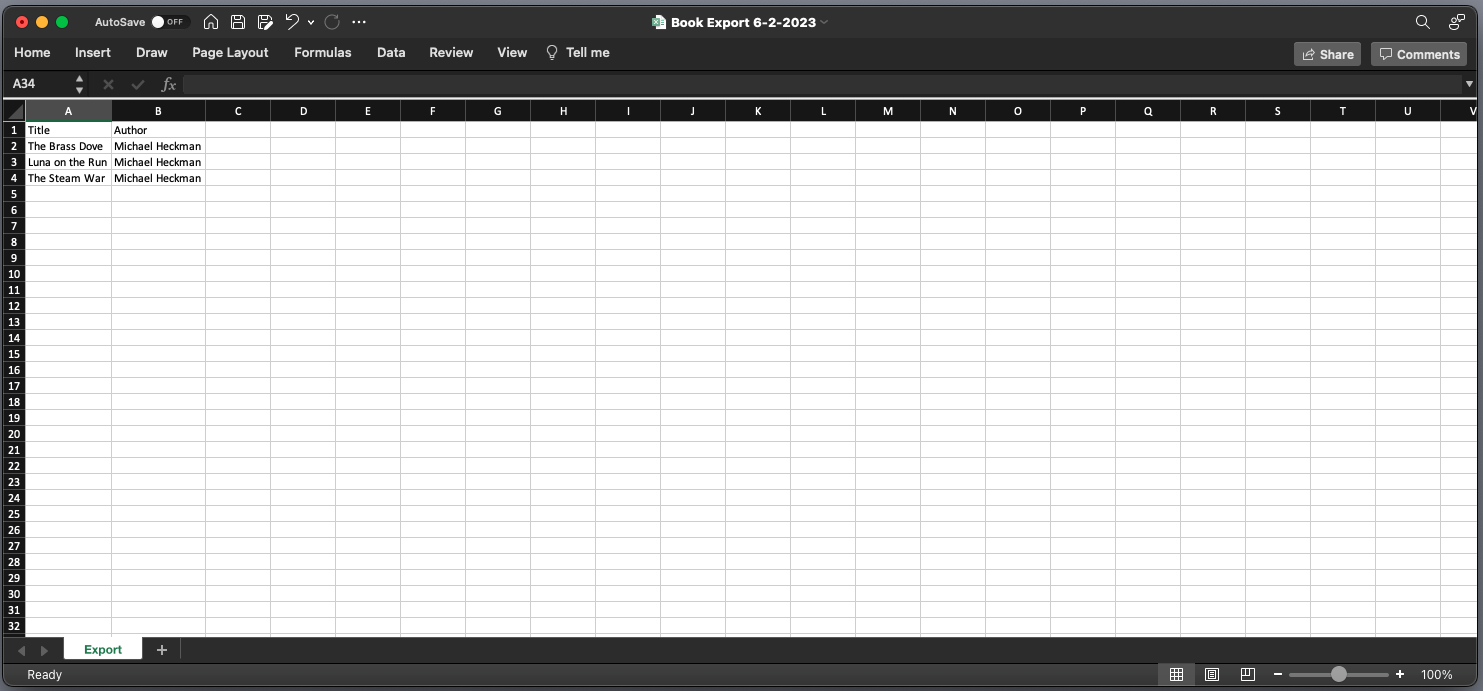
Task: Switch to Page Layout view icon
Action: pos(1212,675)
